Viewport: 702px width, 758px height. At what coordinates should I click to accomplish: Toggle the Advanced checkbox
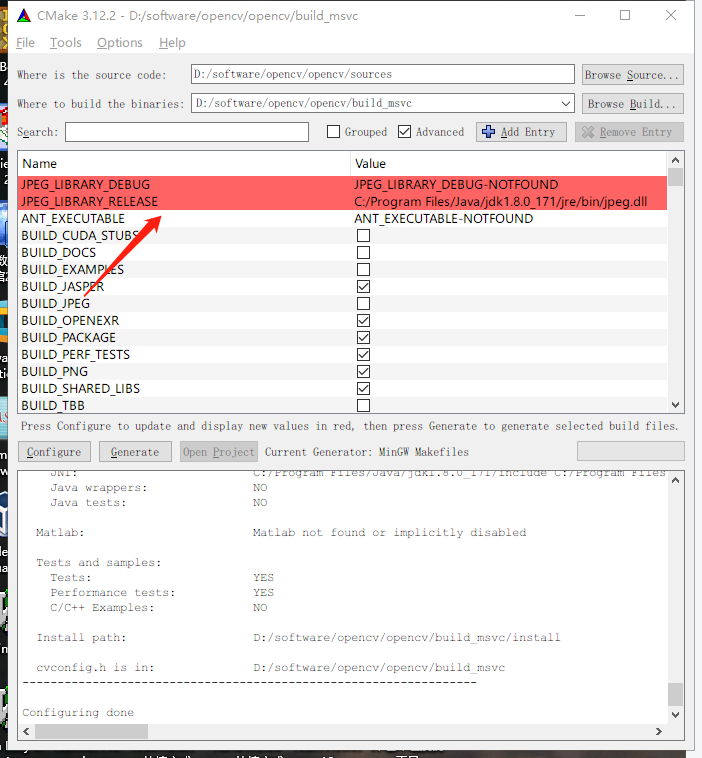click(x=405, y=131)
